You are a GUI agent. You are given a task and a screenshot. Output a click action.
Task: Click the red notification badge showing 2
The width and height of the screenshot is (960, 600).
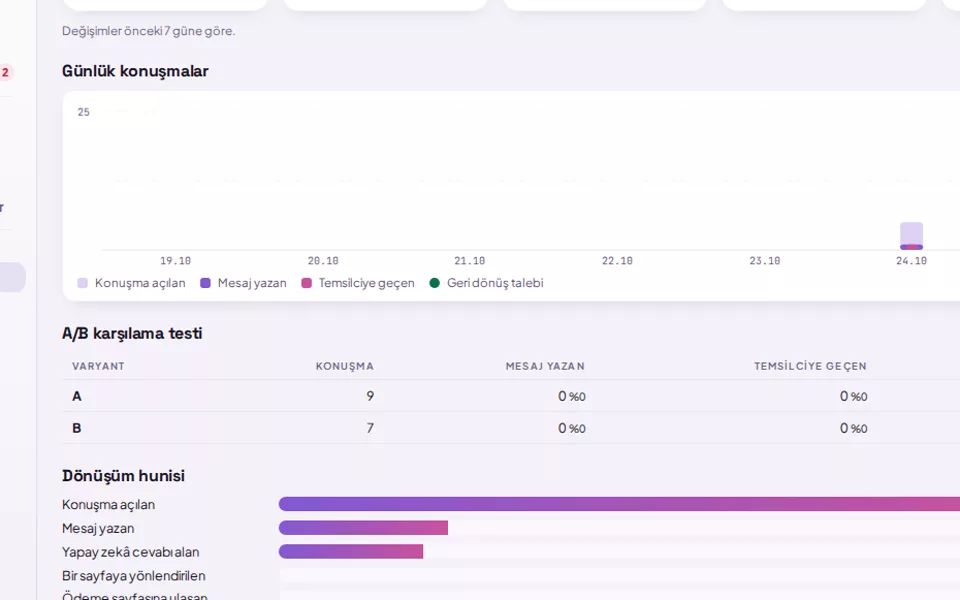6,72
